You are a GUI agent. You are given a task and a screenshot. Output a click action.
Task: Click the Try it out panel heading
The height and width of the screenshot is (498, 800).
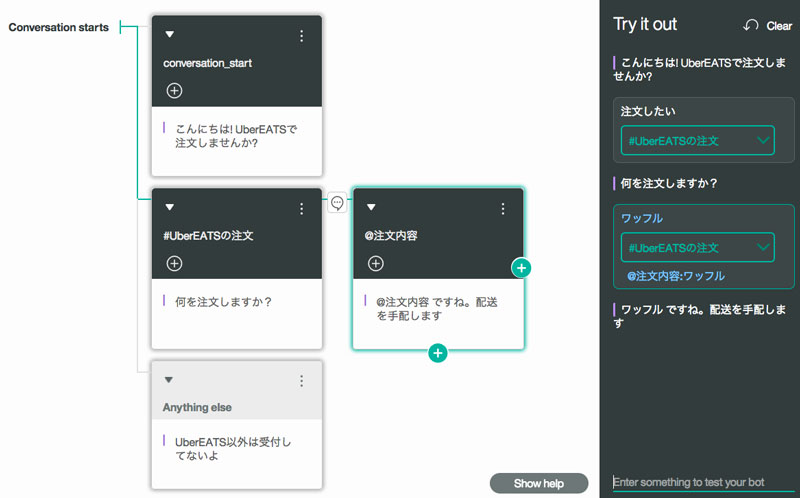point(645,24)
